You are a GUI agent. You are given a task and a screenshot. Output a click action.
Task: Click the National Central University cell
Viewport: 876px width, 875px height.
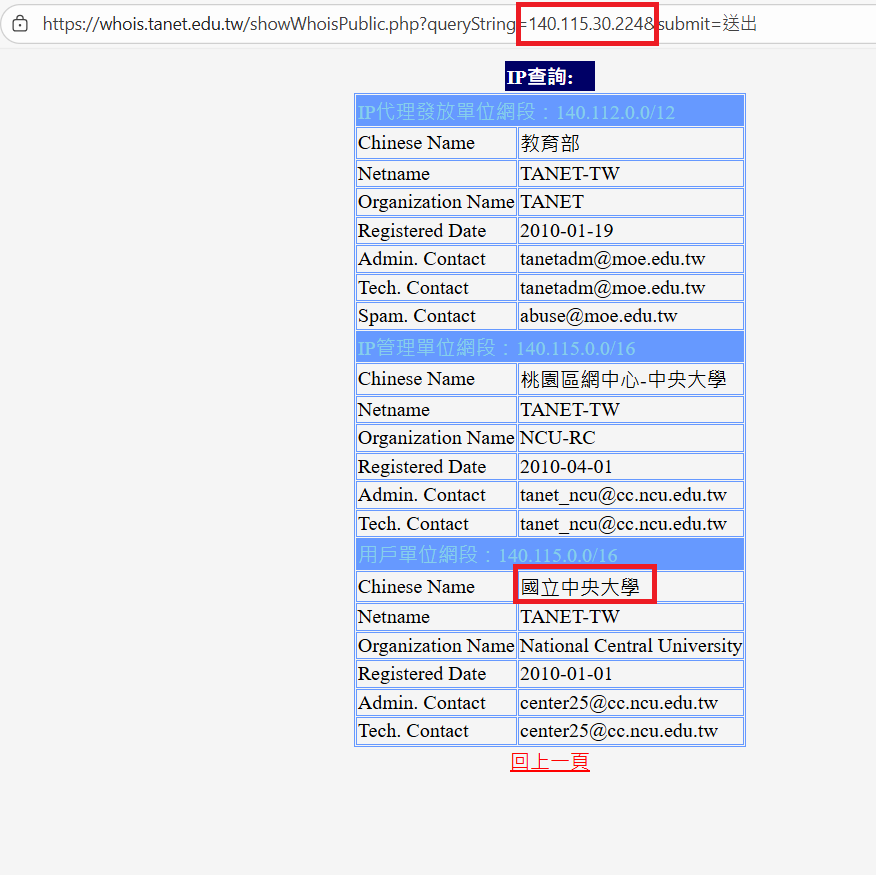pos(631,646)
